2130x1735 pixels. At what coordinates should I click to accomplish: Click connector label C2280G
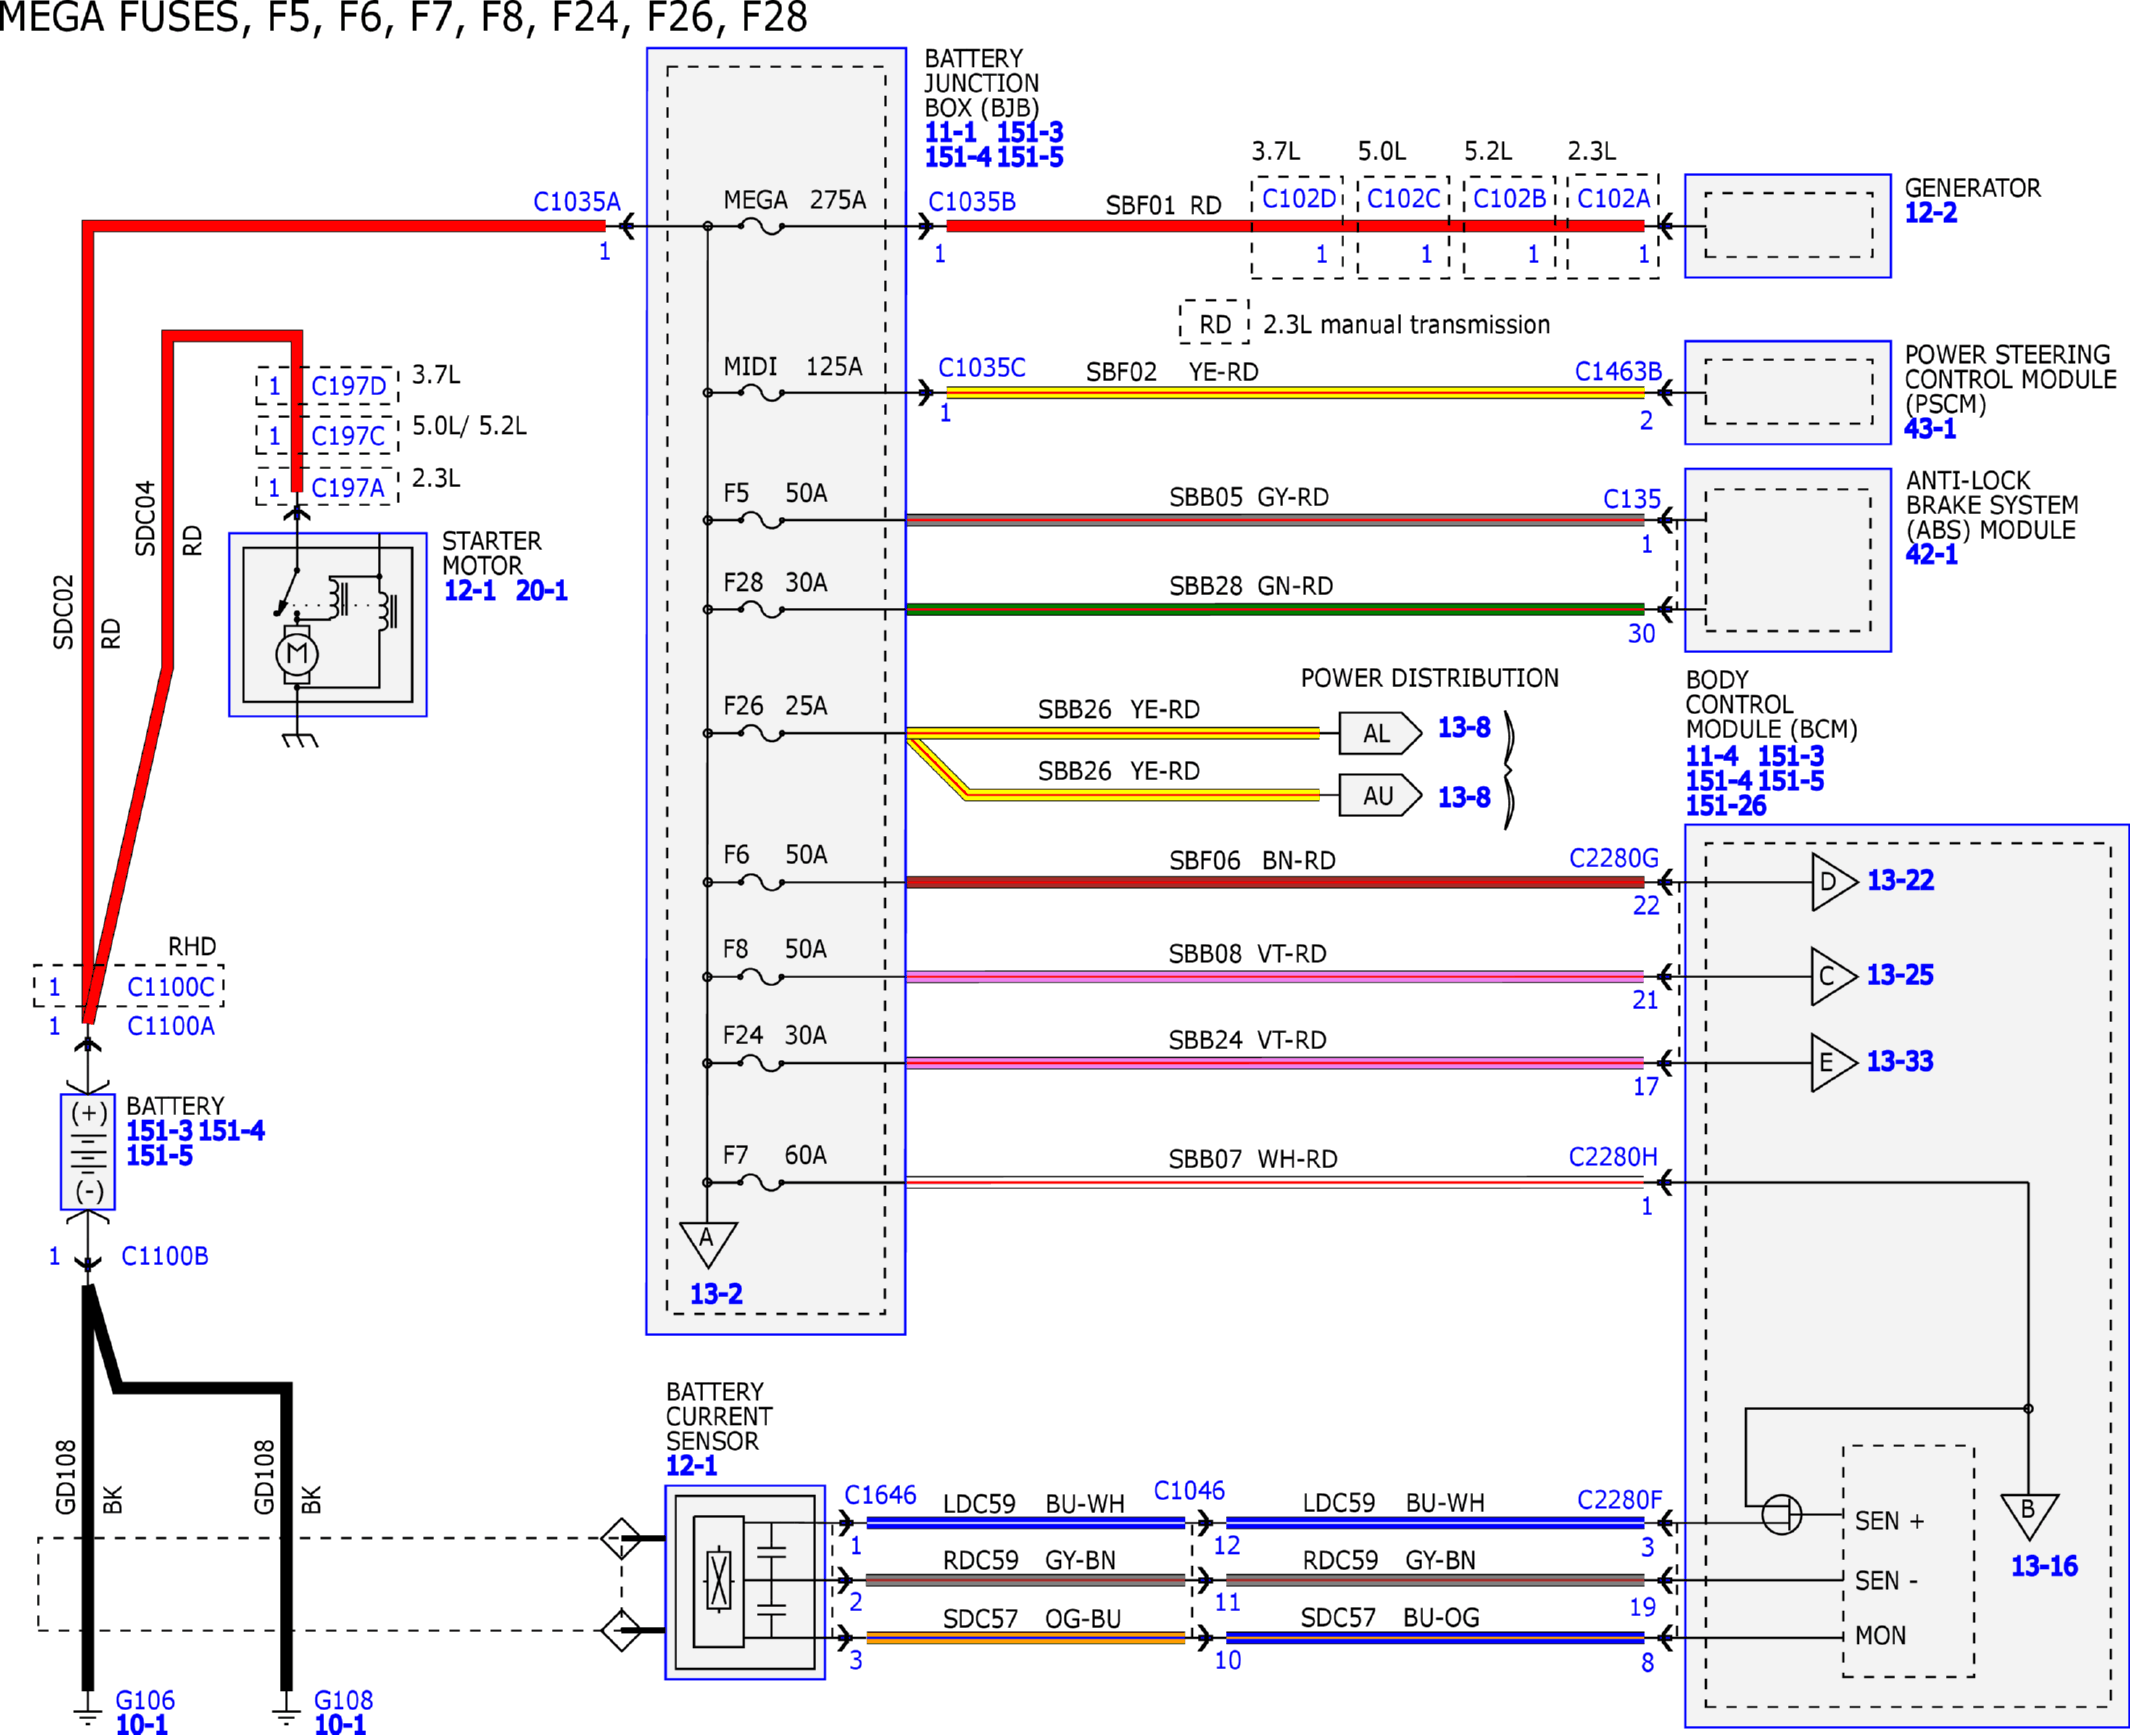(1614, 859)
